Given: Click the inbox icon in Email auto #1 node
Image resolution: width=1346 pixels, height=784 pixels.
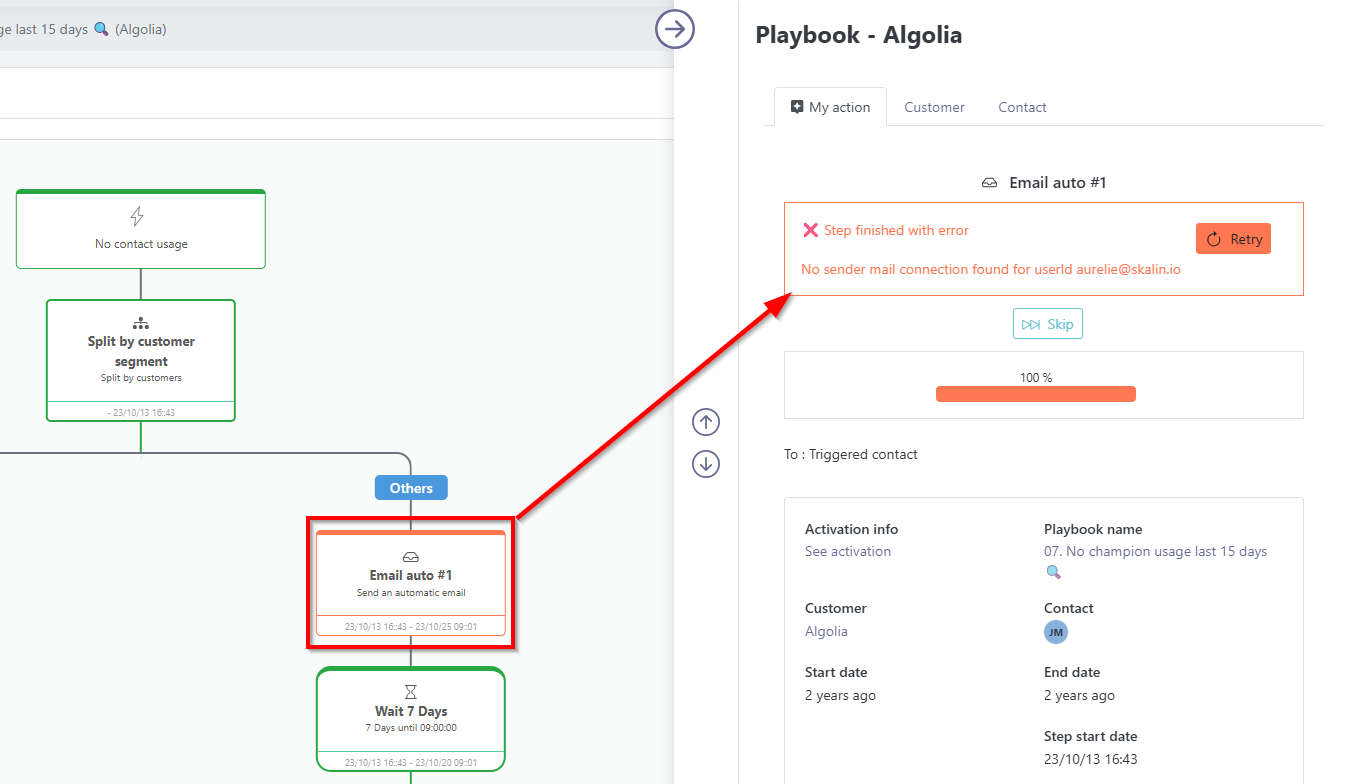Looking at the screenshot, I should click(x=411, y=557).
